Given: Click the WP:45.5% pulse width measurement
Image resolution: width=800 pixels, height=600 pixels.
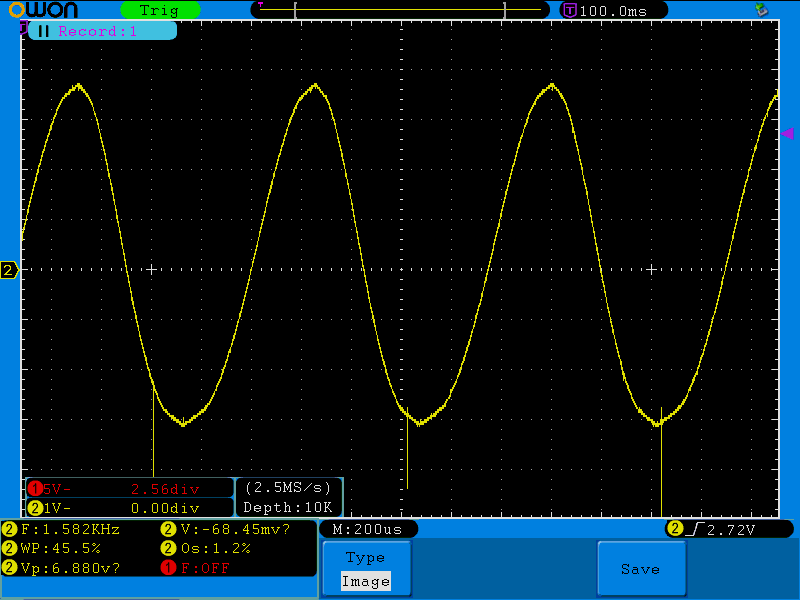Looking at the screenshot, I should tap(52, 548).
